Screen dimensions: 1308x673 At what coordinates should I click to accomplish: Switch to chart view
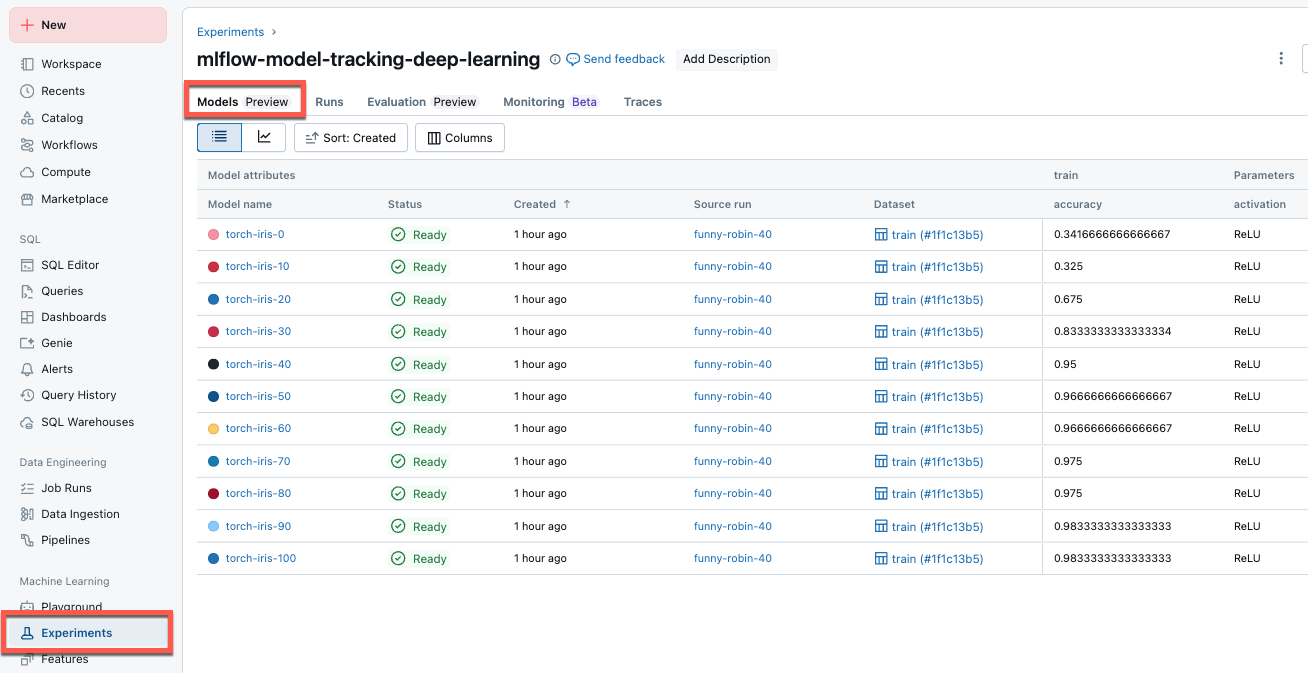(264, 137)
